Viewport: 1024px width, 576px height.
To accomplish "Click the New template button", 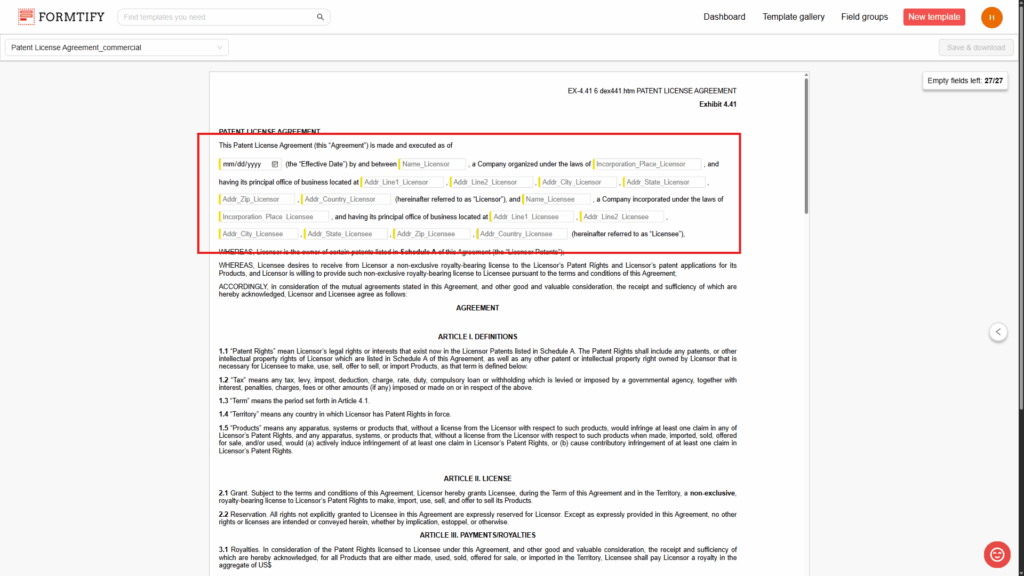I will point(934,17).
